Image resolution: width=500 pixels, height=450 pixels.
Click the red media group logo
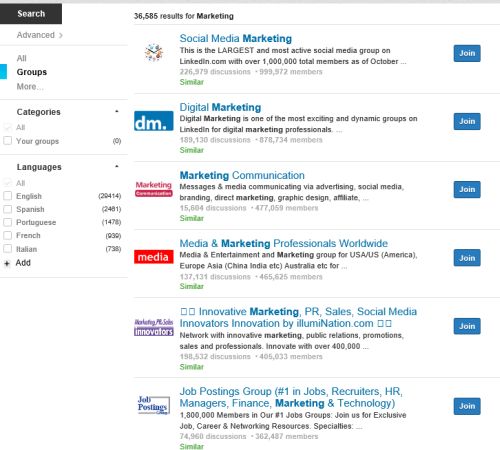[154, 257]
